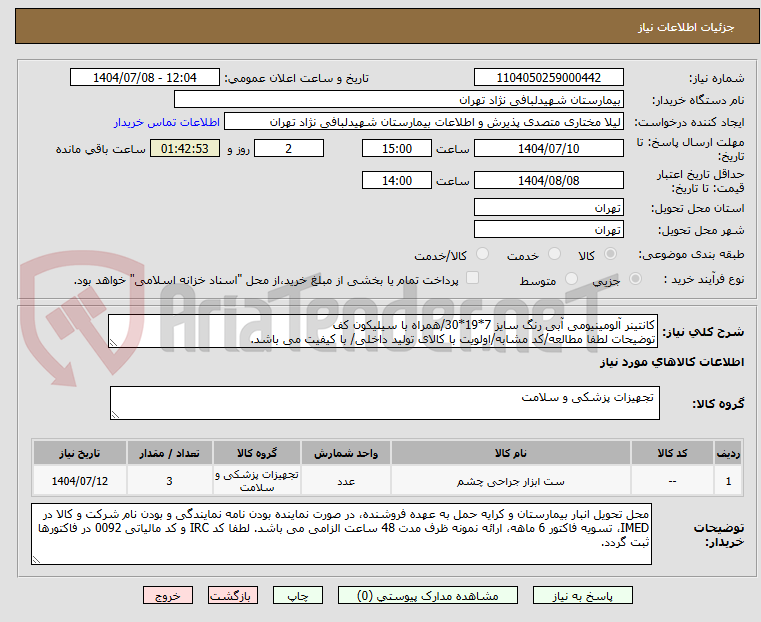Screen dimensions: 761x622
Task: Click the row number 1 cell
Action: point(728,481)
